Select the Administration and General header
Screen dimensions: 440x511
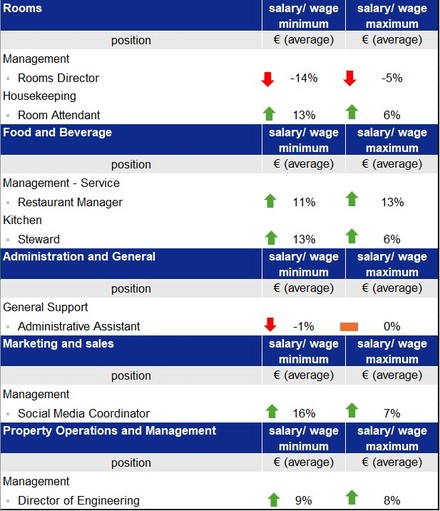[x=79, y=257]
